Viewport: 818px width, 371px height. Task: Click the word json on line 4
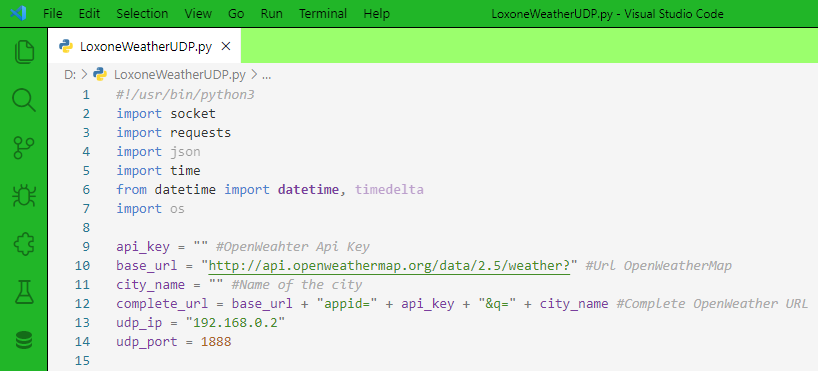tap(185, 152)
